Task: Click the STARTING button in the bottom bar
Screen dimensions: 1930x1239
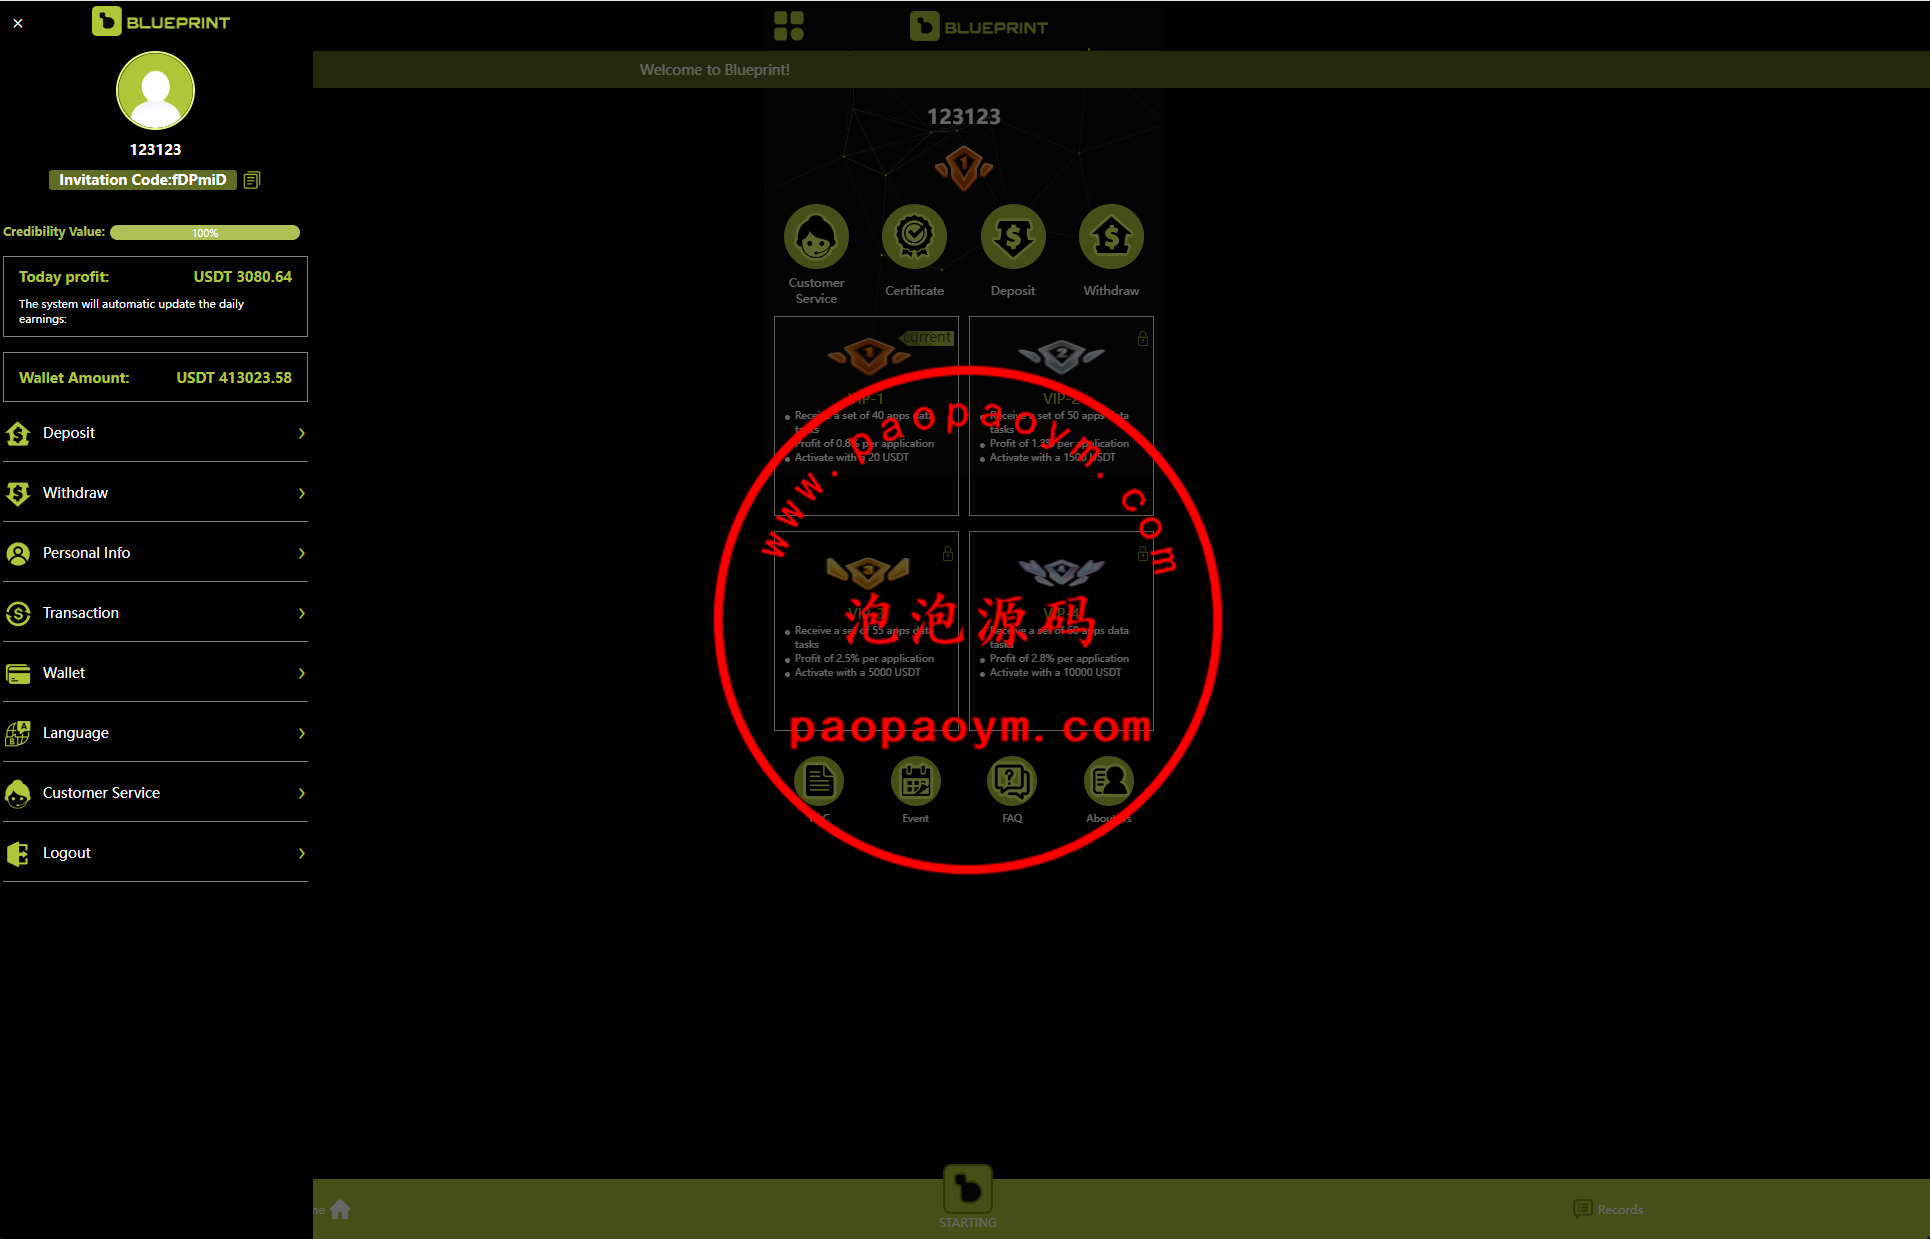Action: pos(967,1197)
